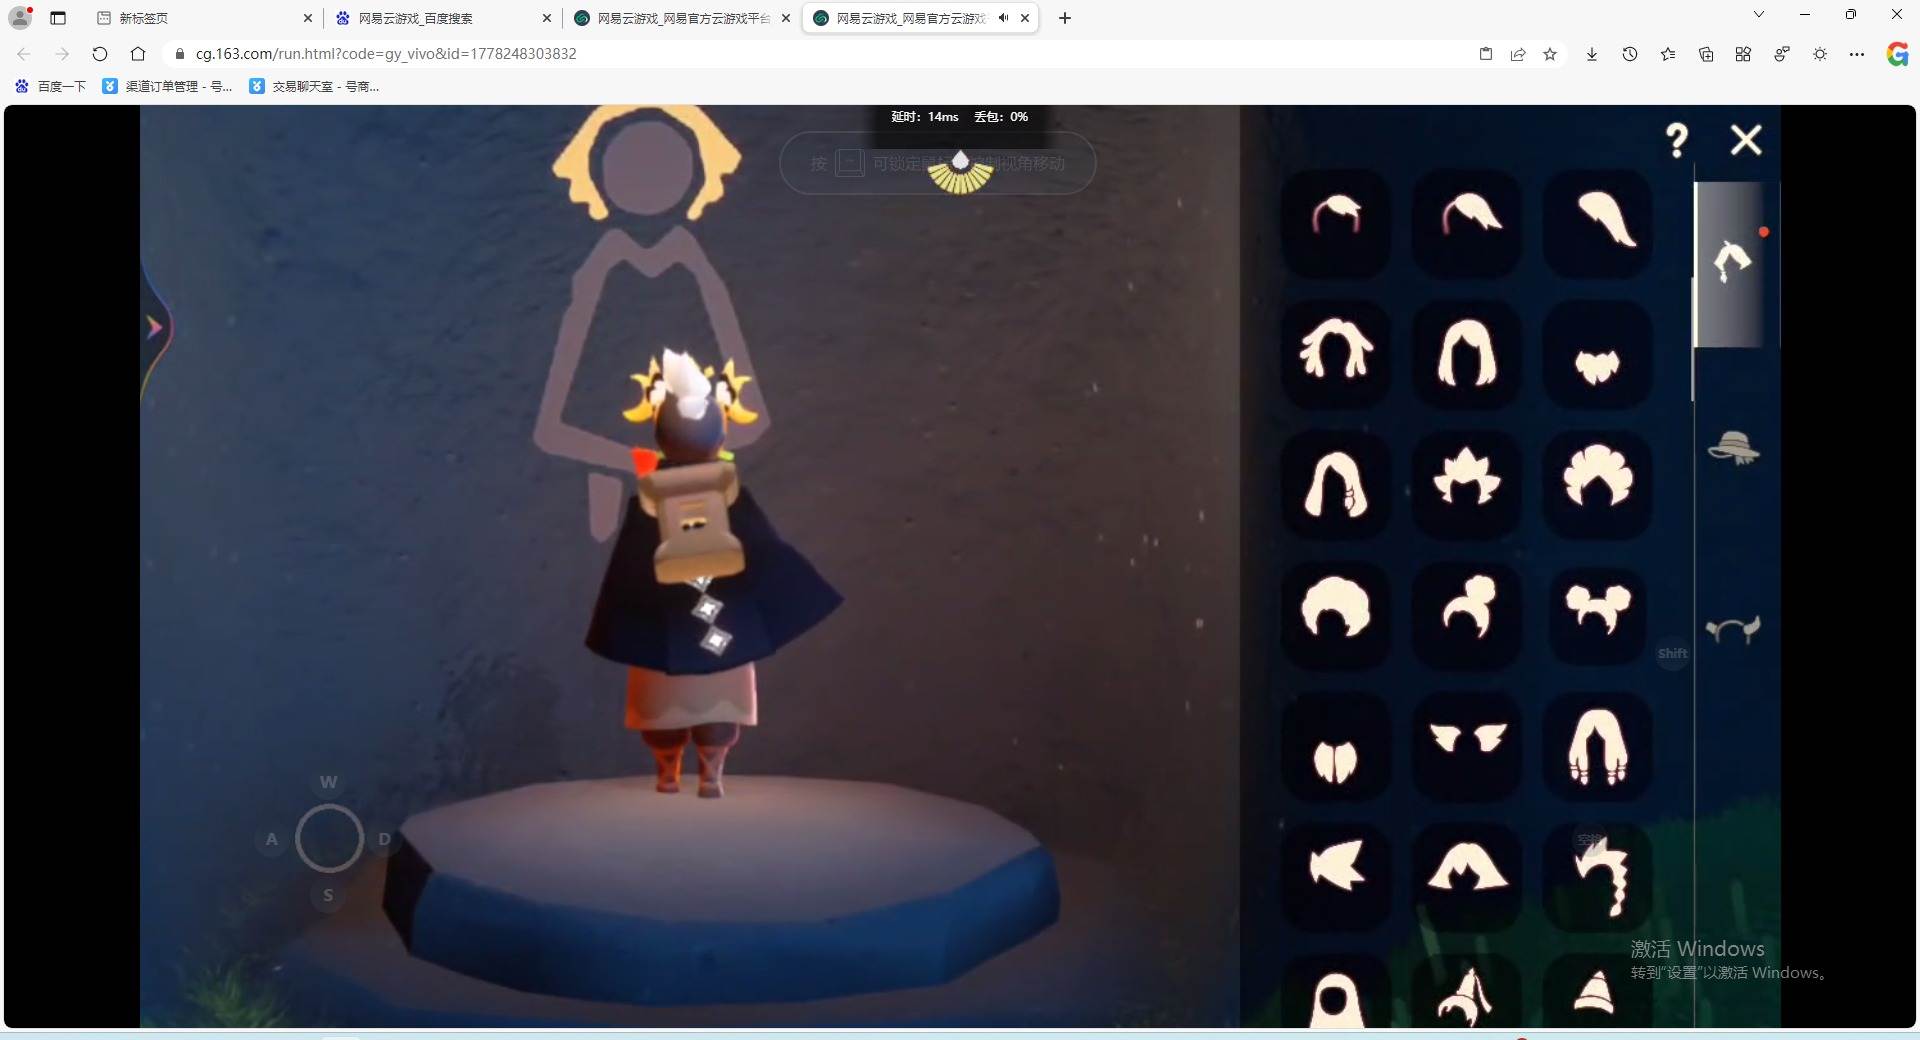Switch to the 新标签页 tab
Viewport: 1920px width, 1040px height.
(x=207, y=18)
